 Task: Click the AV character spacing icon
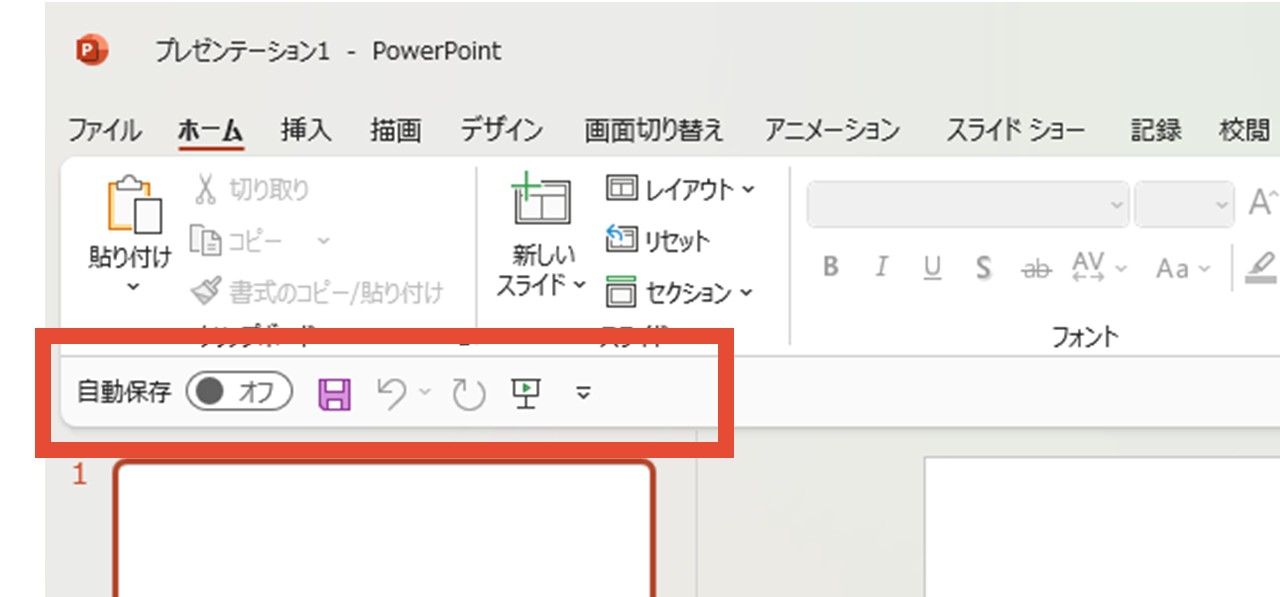coord(1087,267)
